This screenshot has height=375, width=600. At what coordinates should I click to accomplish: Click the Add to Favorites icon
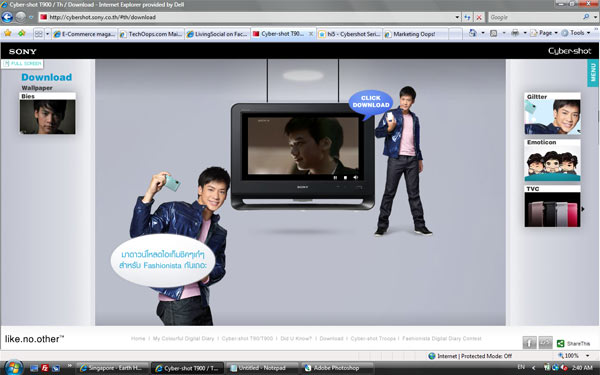tap(21, 33)
